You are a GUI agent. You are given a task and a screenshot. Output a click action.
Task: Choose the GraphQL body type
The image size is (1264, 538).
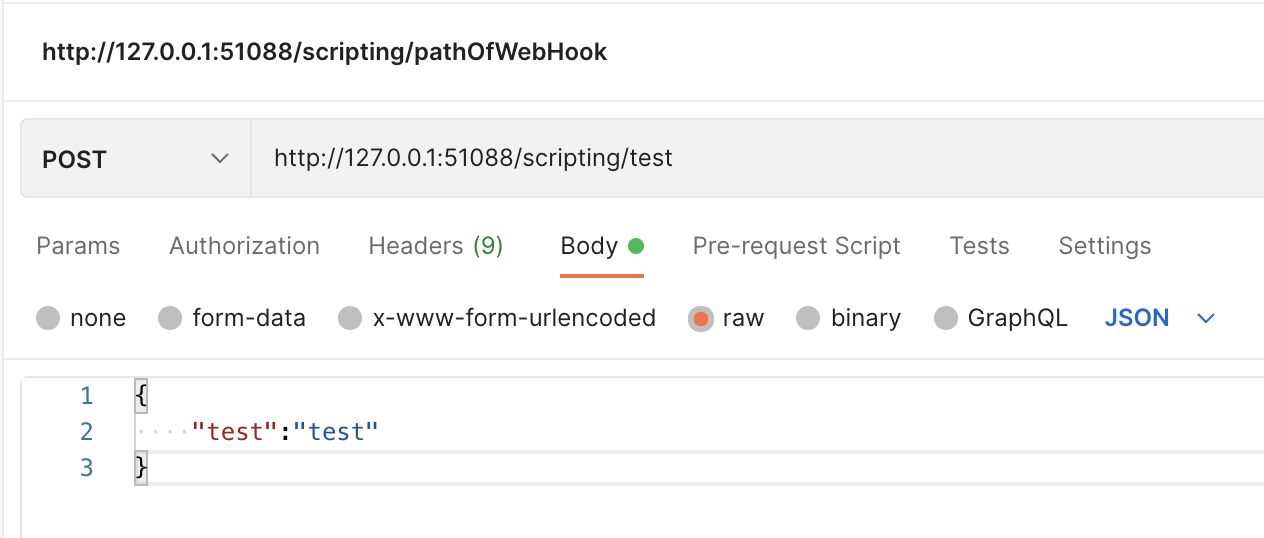tap(946, 319)
